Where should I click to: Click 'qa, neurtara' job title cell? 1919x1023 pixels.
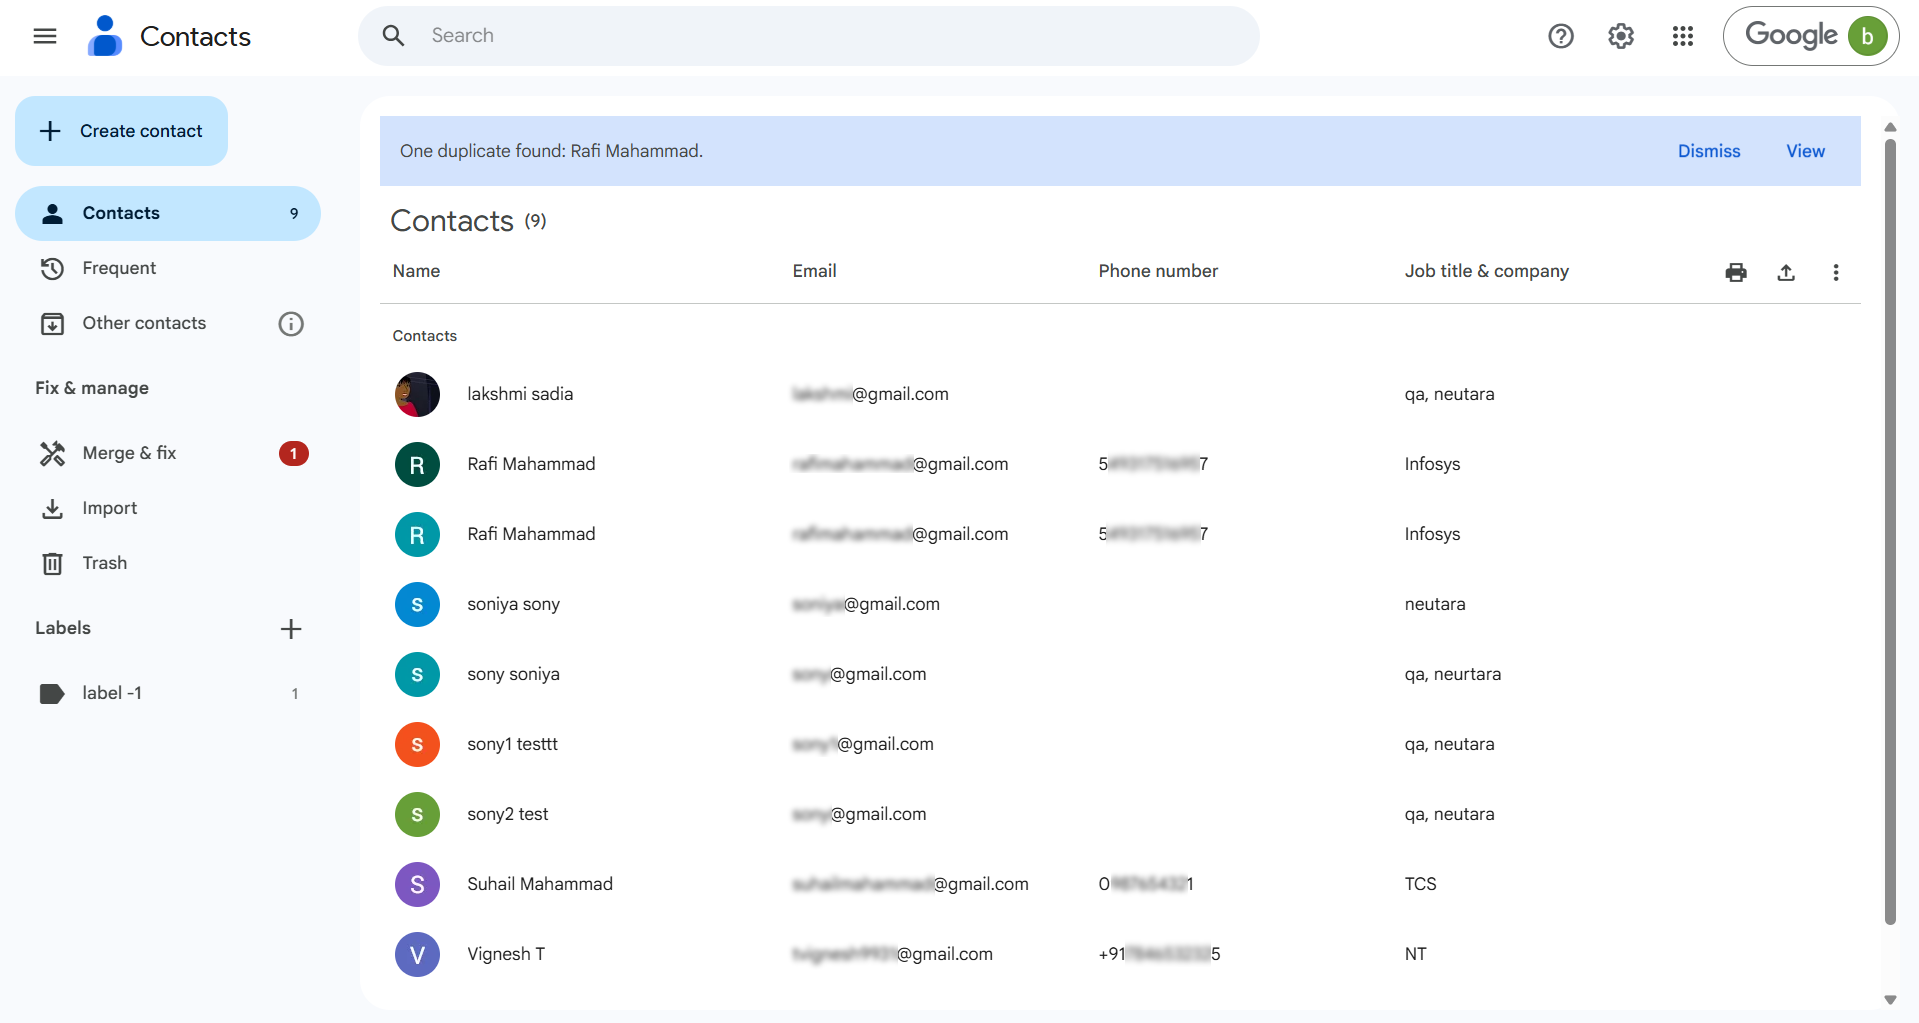click(x=1452, y=674)
